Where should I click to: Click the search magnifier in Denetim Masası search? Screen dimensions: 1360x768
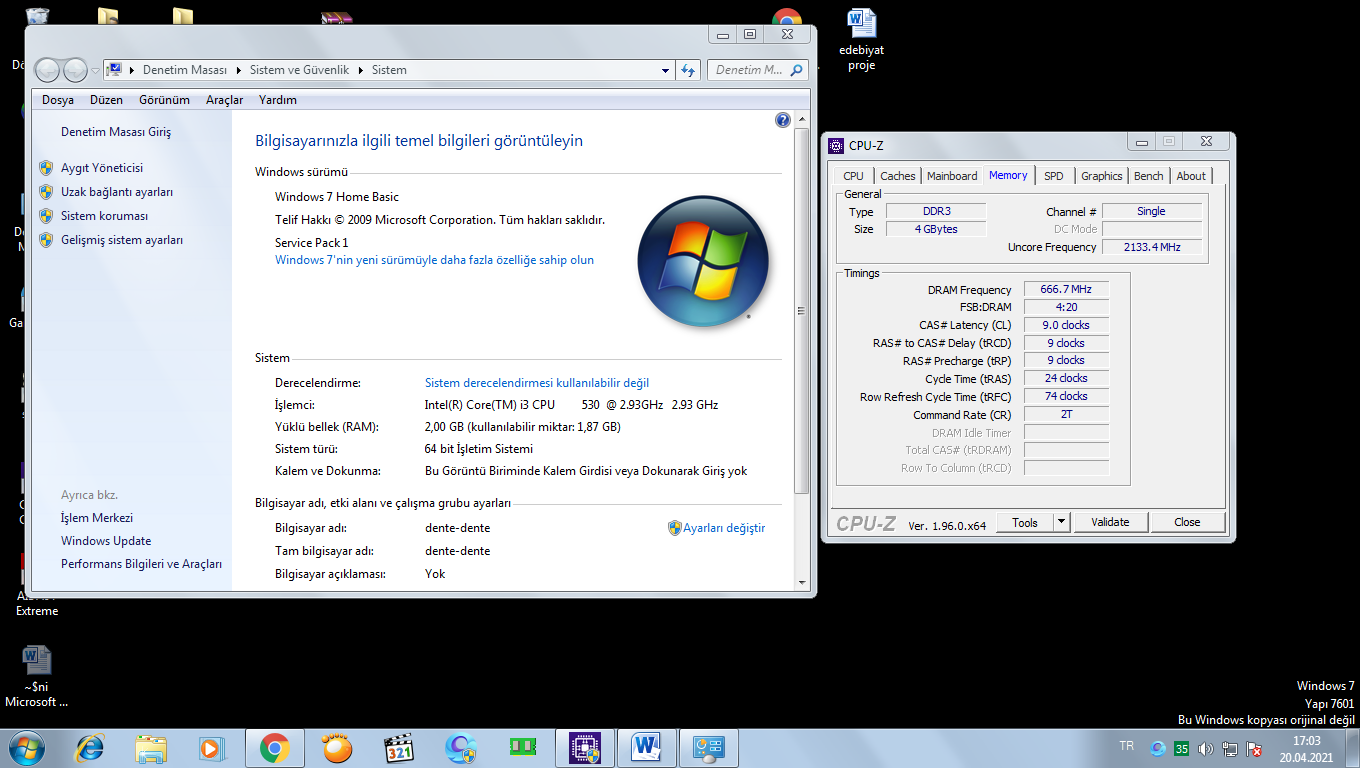coord(797,70)
